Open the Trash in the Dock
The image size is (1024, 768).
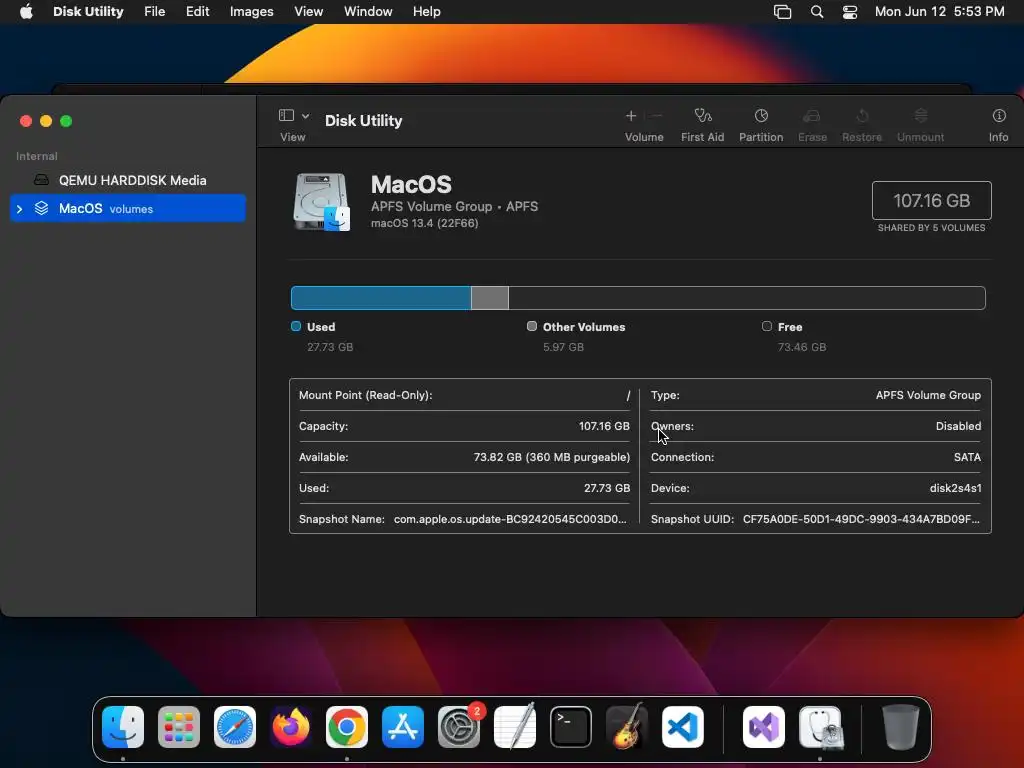coord(901,727)
